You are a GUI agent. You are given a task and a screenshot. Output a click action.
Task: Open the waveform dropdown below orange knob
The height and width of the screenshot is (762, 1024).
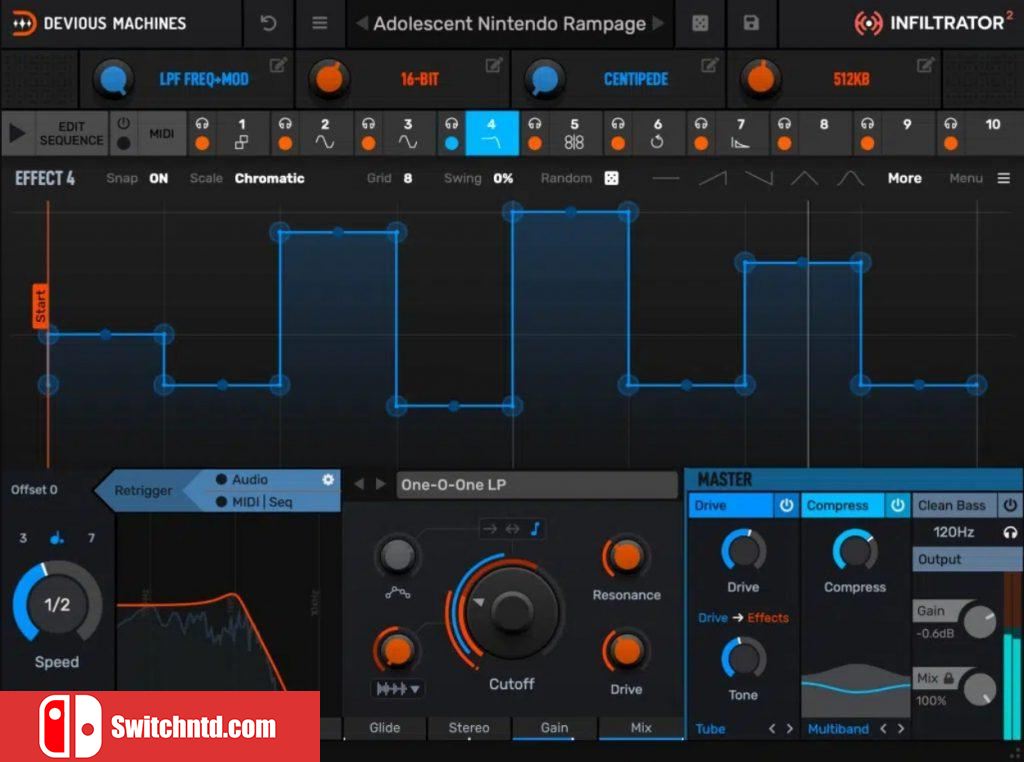[x=396, y=689]
